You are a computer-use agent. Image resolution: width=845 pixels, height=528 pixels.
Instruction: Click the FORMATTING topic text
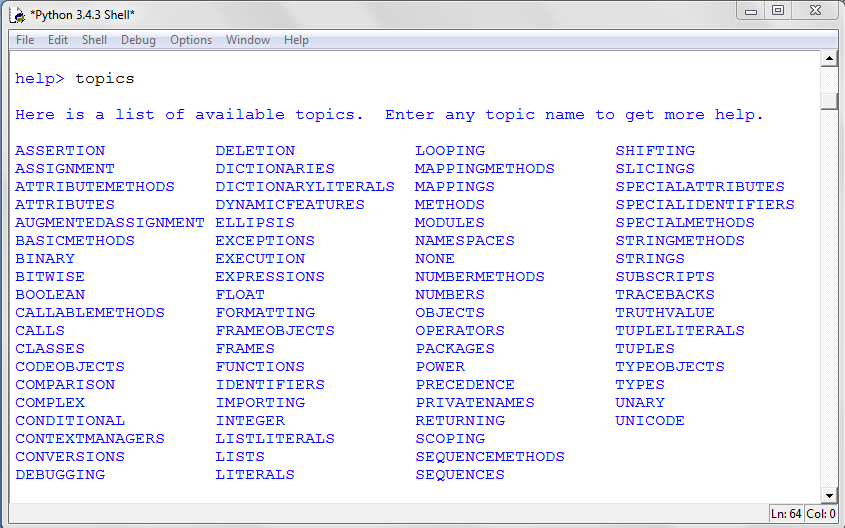click(265, 312)
